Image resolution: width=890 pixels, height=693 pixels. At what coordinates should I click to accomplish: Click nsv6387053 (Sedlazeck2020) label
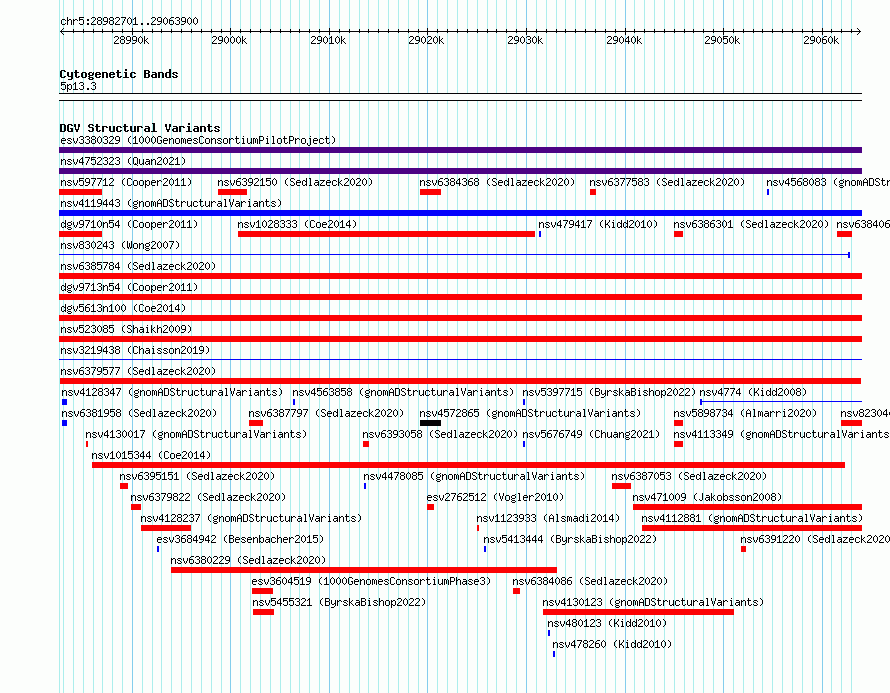(689, 476)
